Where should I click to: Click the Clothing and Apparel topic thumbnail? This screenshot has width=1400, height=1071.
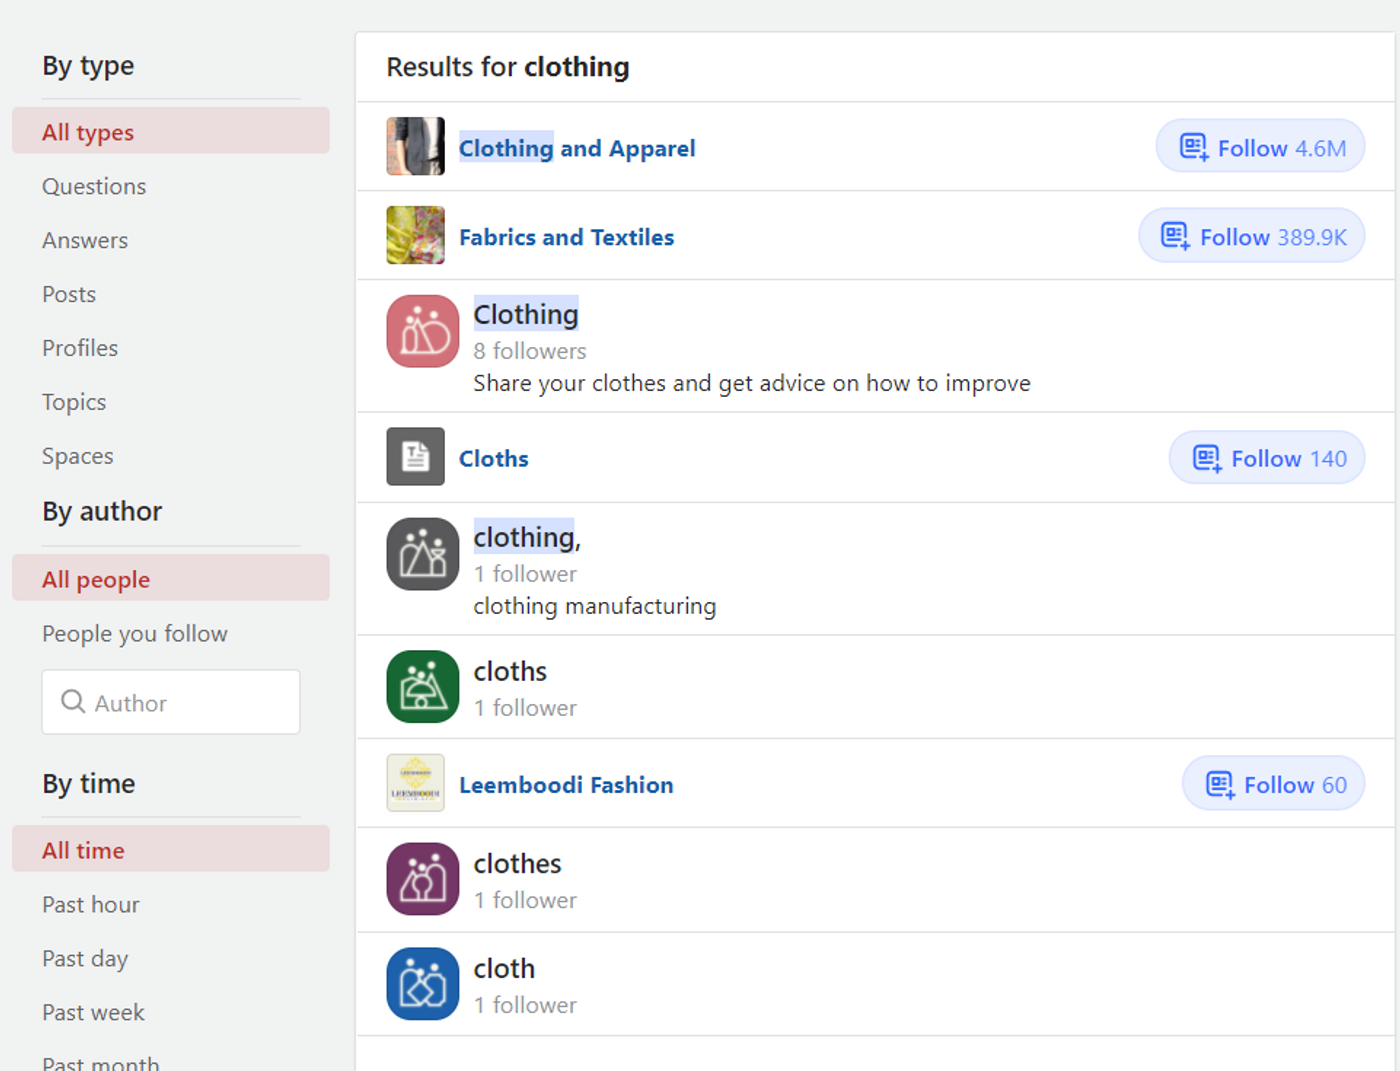pyautogui.click(x=415, y=146)
